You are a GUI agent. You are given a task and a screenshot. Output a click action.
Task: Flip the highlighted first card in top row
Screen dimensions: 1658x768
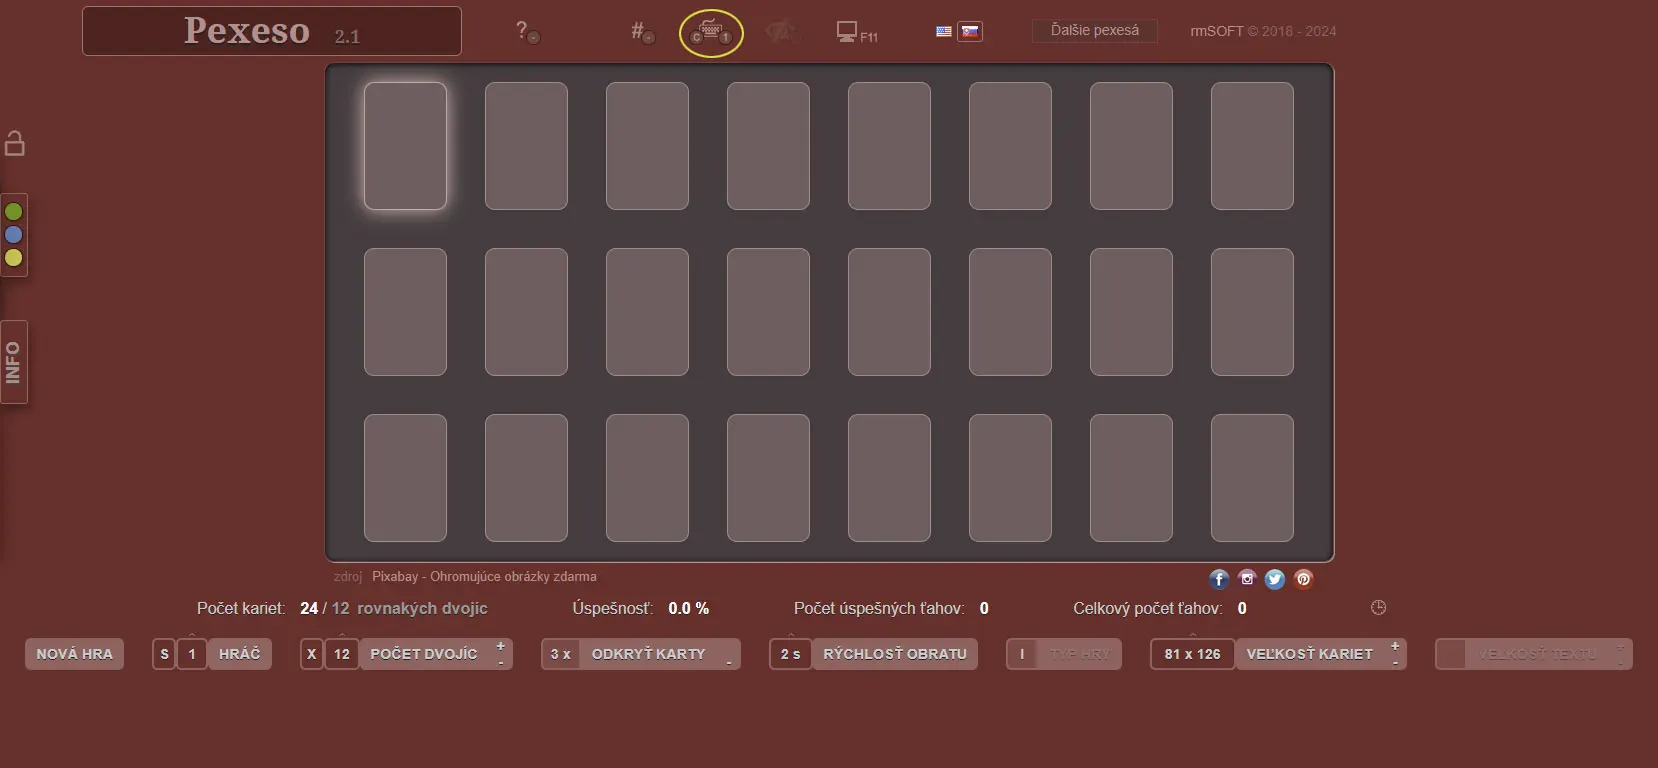pos(405,146)
